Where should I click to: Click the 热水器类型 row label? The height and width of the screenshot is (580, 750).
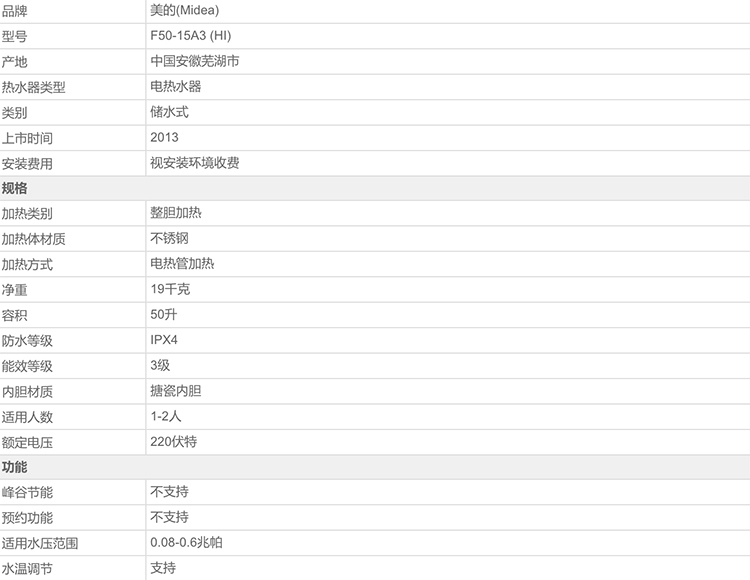pyautogui.click(x=34, y=87)
